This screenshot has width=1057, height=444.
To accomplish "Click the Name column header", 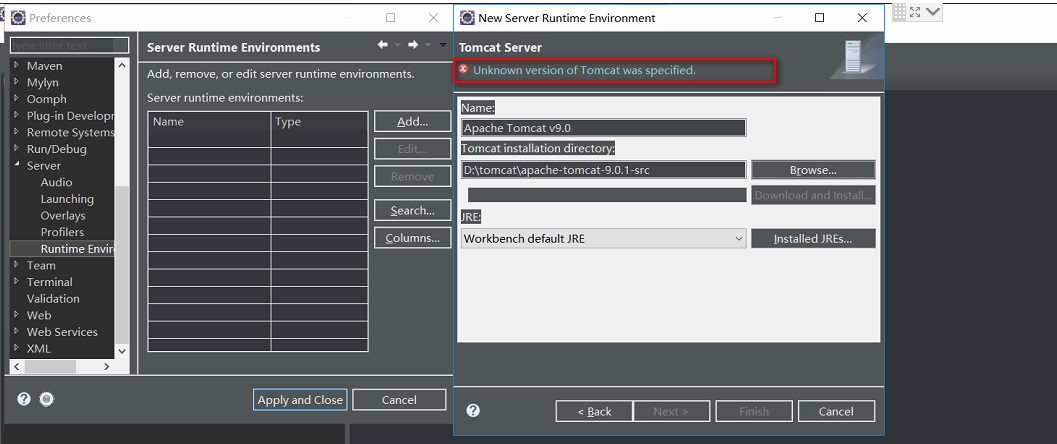I will coord(209,122).
